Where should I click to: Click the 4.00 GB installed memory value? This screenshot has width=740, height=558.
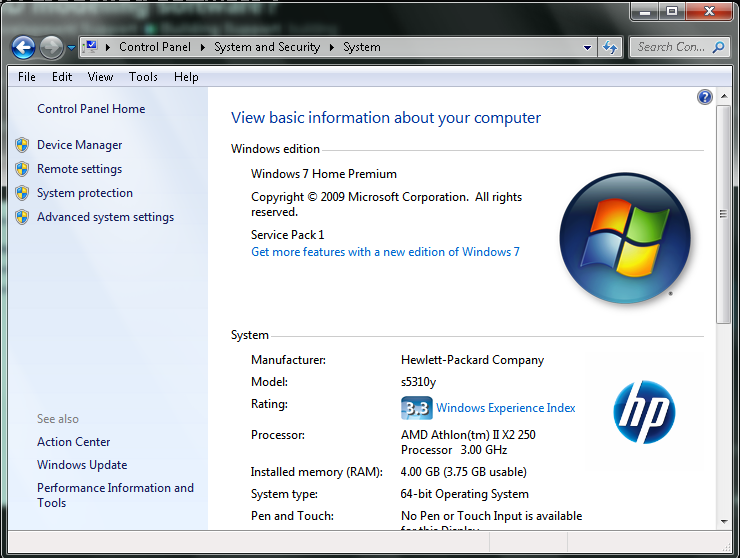(463, 472)
